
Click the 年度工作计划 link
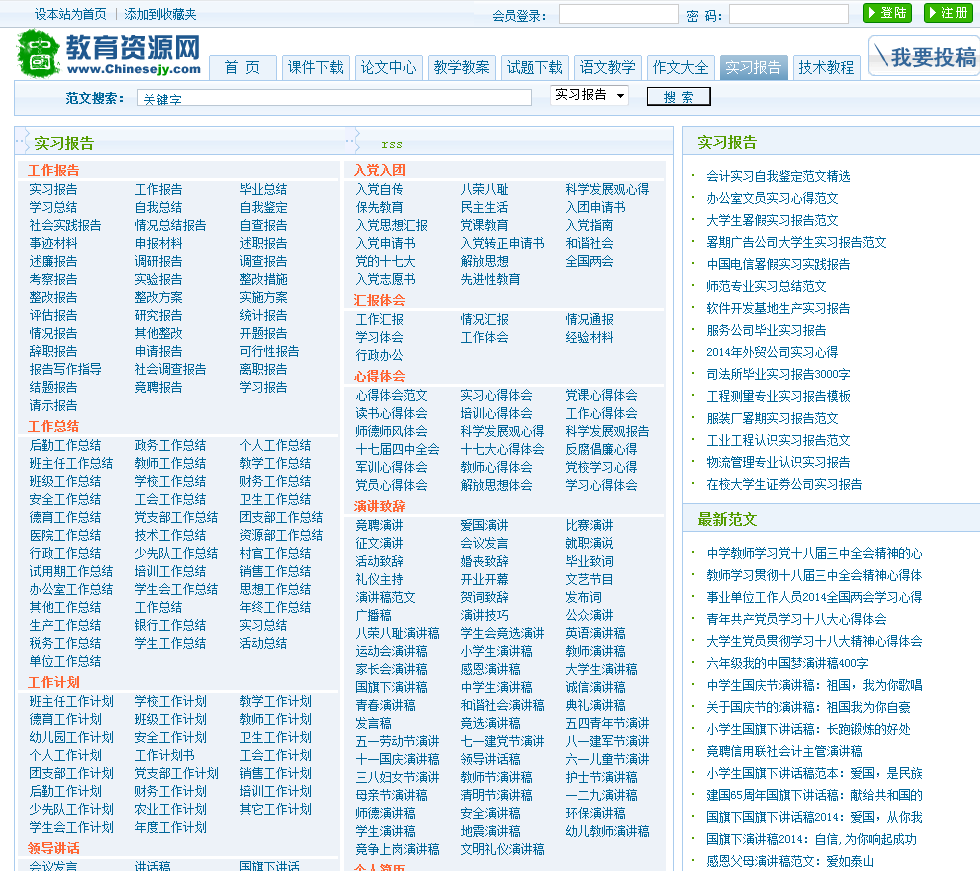[x=170, y=828]
